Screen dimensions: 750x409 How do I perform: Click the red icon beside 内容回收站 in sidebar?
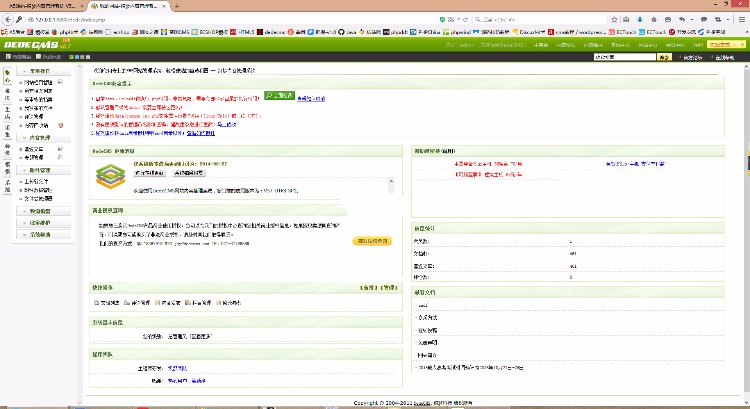[61, 125]
